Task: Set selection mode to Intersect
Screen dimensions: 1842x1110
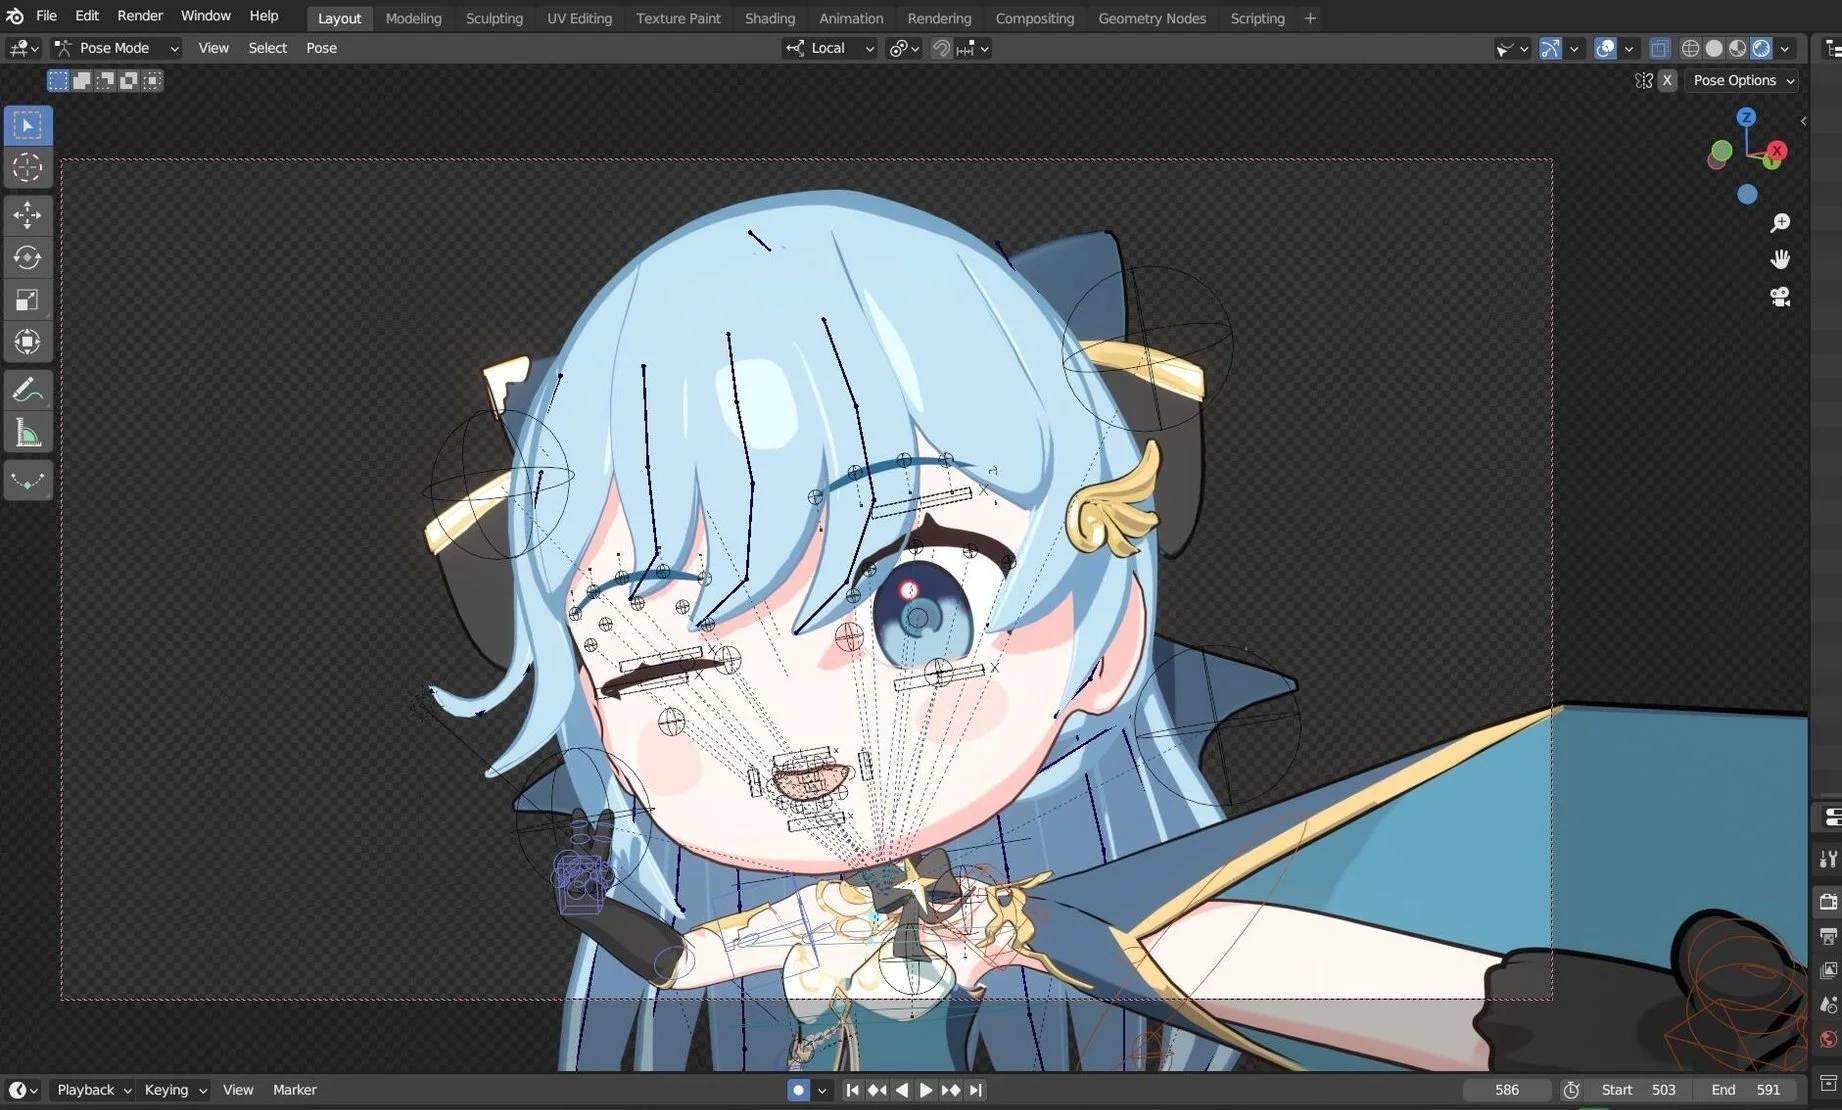Action: coord(152,80)
